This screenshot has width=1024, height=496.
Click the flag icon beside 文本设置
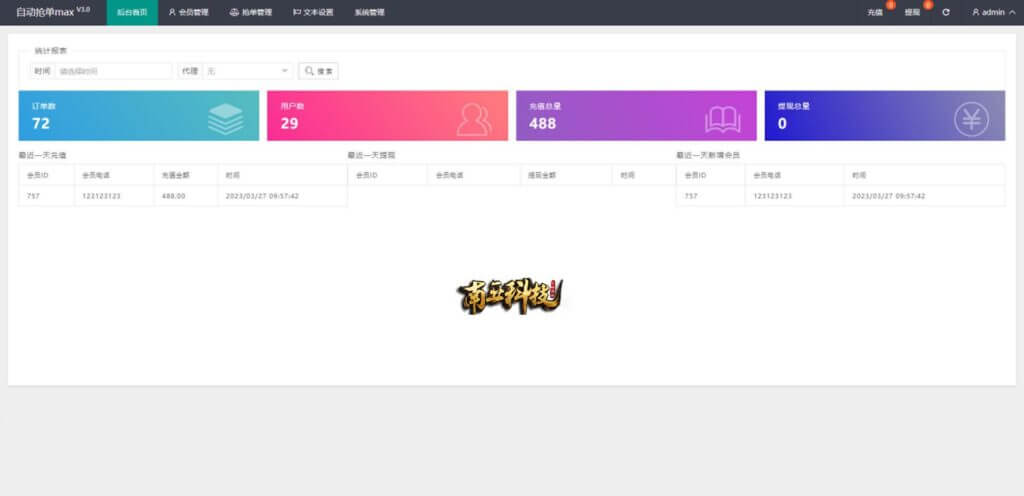pos(297,12)
